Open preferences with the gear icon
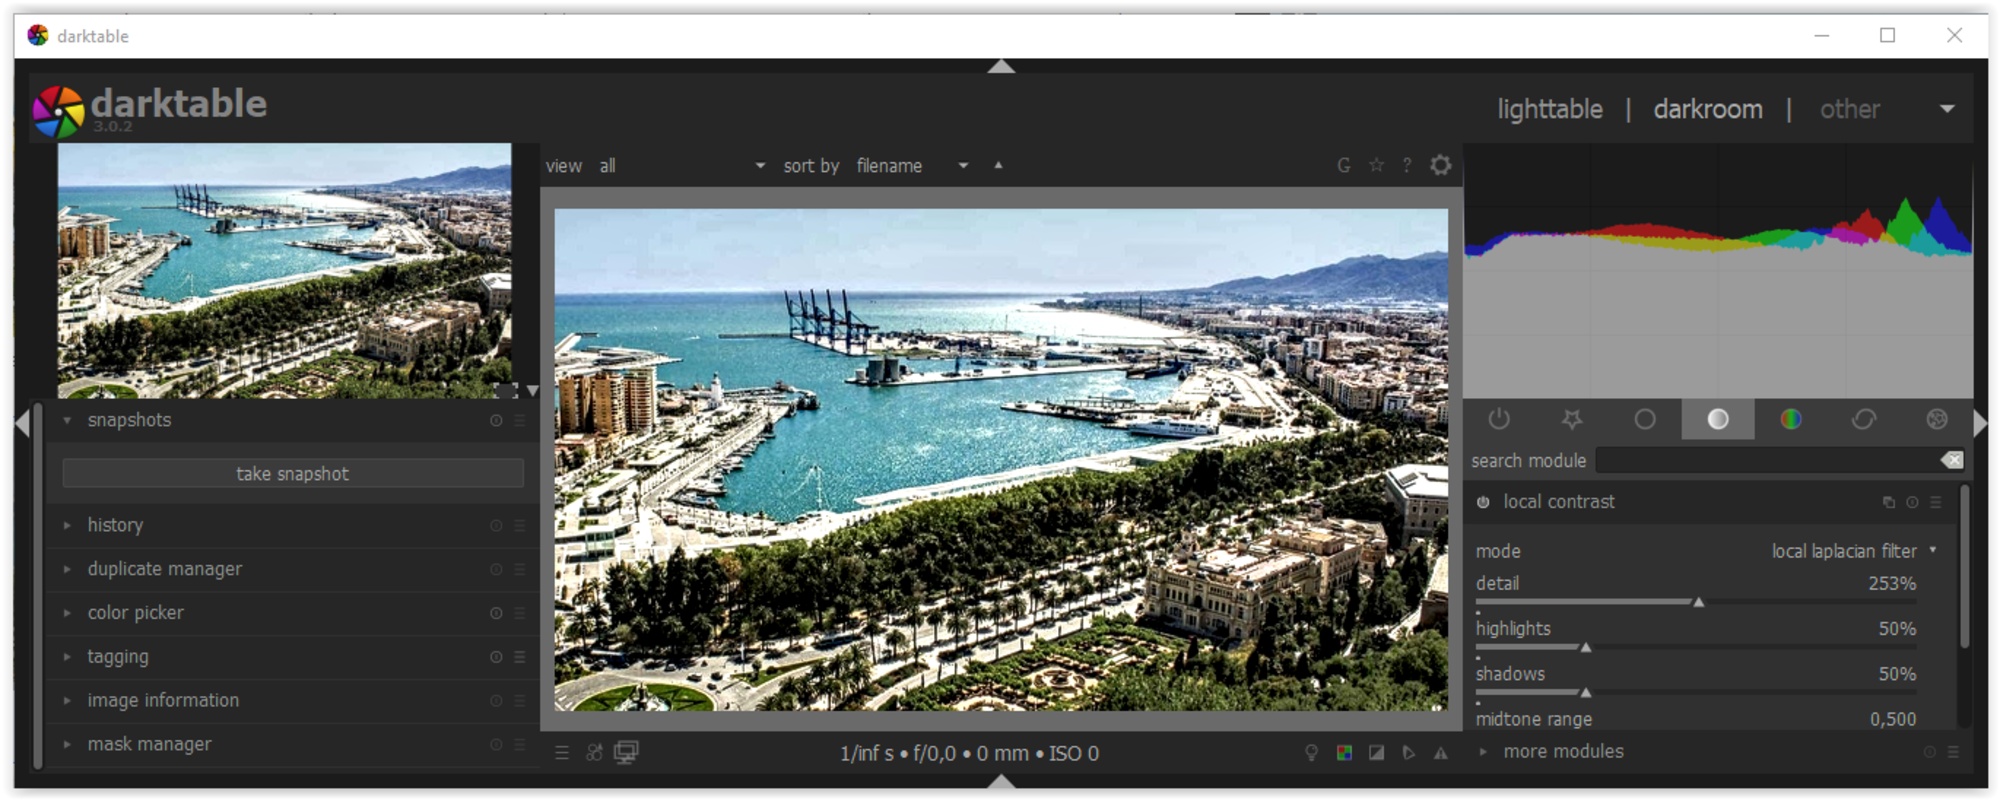The image size is (2000, 800). pos(1440,165)
